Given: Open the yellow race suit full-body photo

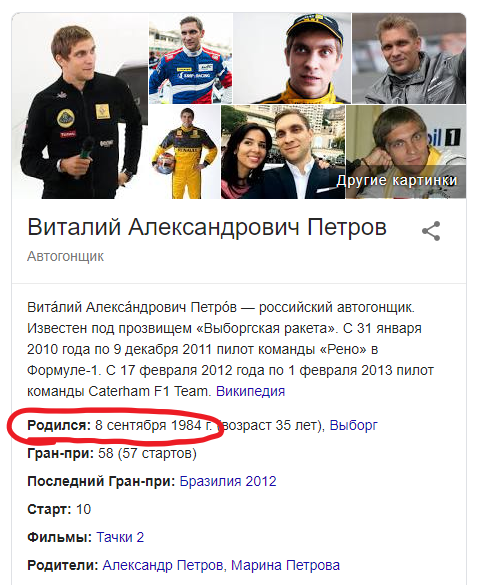Looking at the screenshot, I should pyautogui.click(x=184, y=152).
